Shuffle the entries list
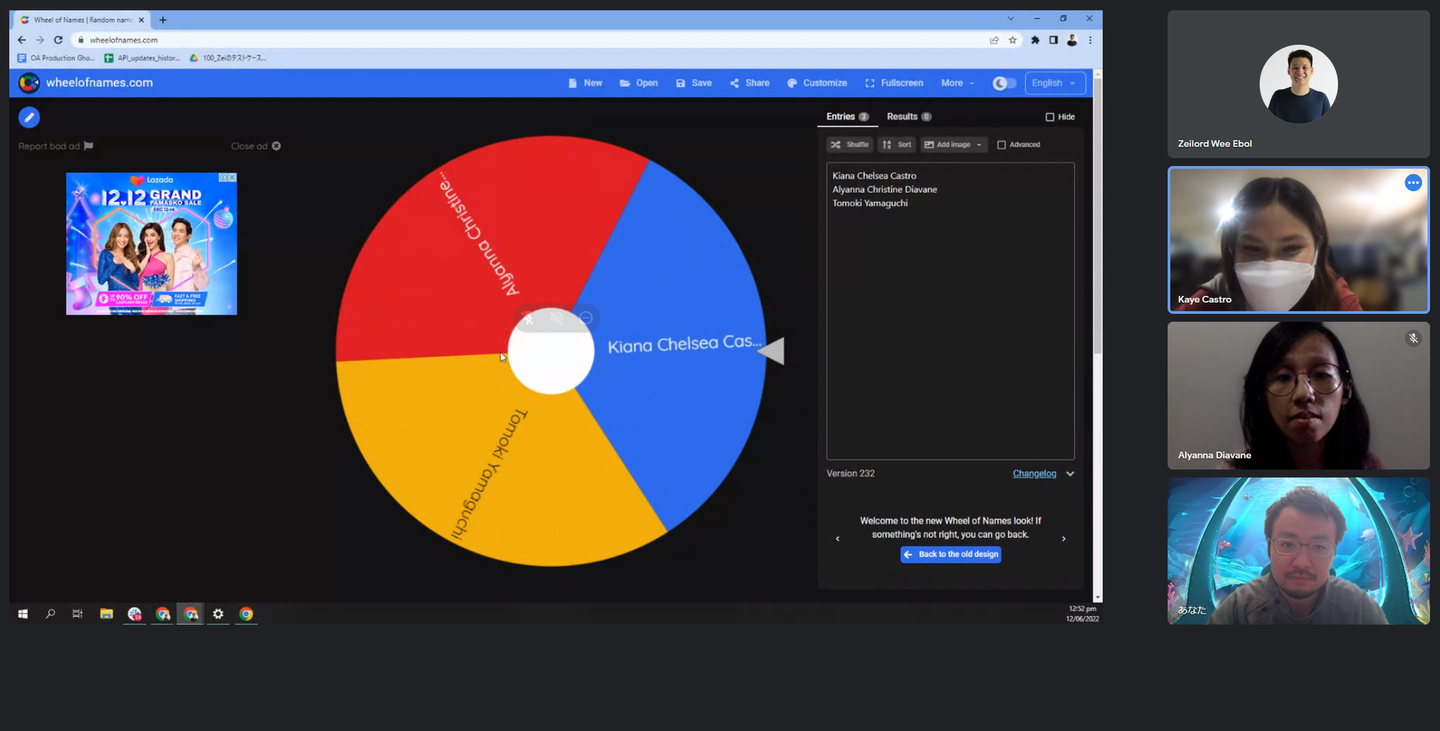The width and height of the screenshot is (1440, 731). [849, 145]
